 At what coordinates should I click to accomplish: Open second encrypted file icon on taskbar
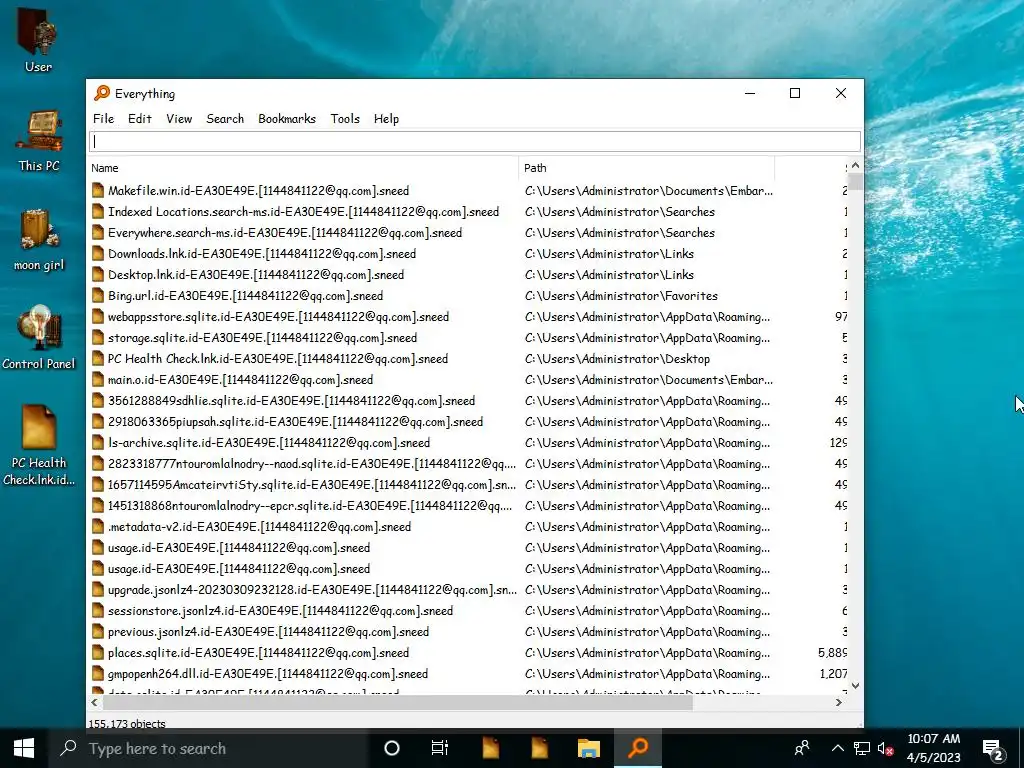coord(540,748)
